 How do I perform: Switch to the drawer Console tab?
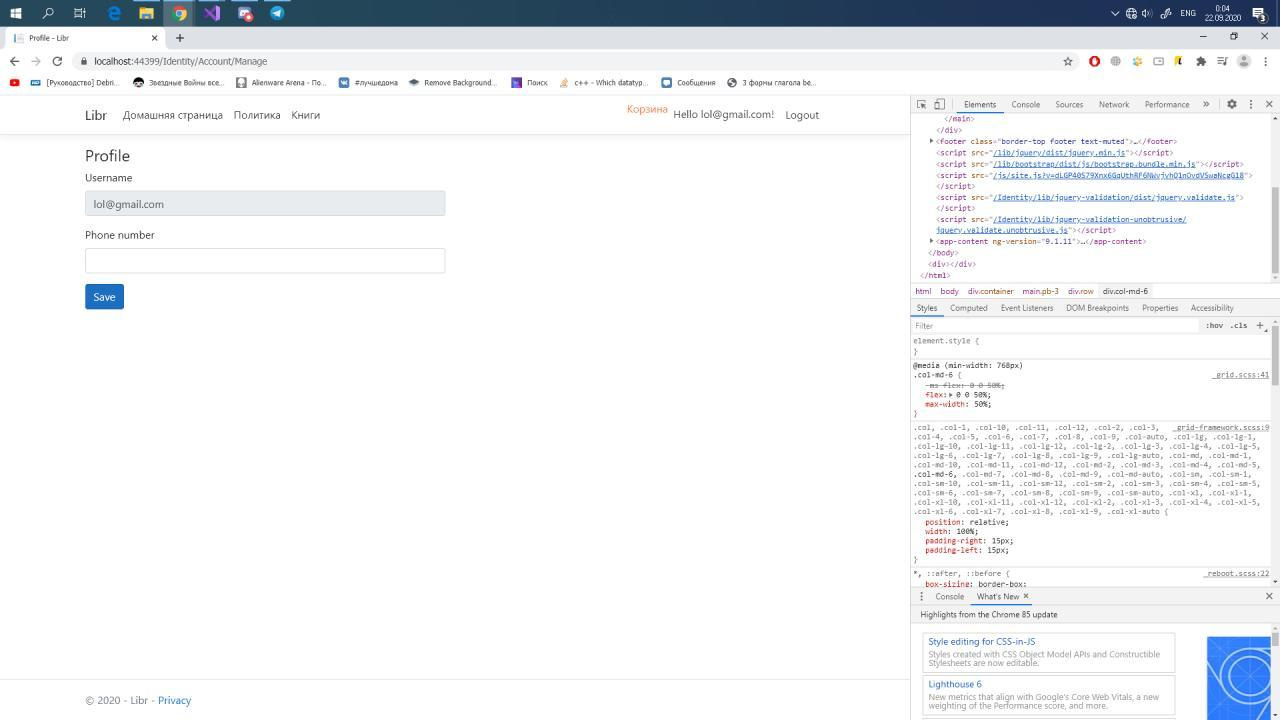[x=949, y=596]
